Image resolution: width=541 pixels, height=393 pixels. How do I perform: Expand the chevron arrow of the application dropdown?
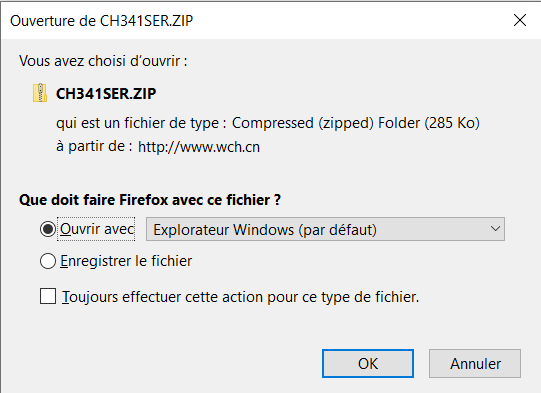point(495,229)
